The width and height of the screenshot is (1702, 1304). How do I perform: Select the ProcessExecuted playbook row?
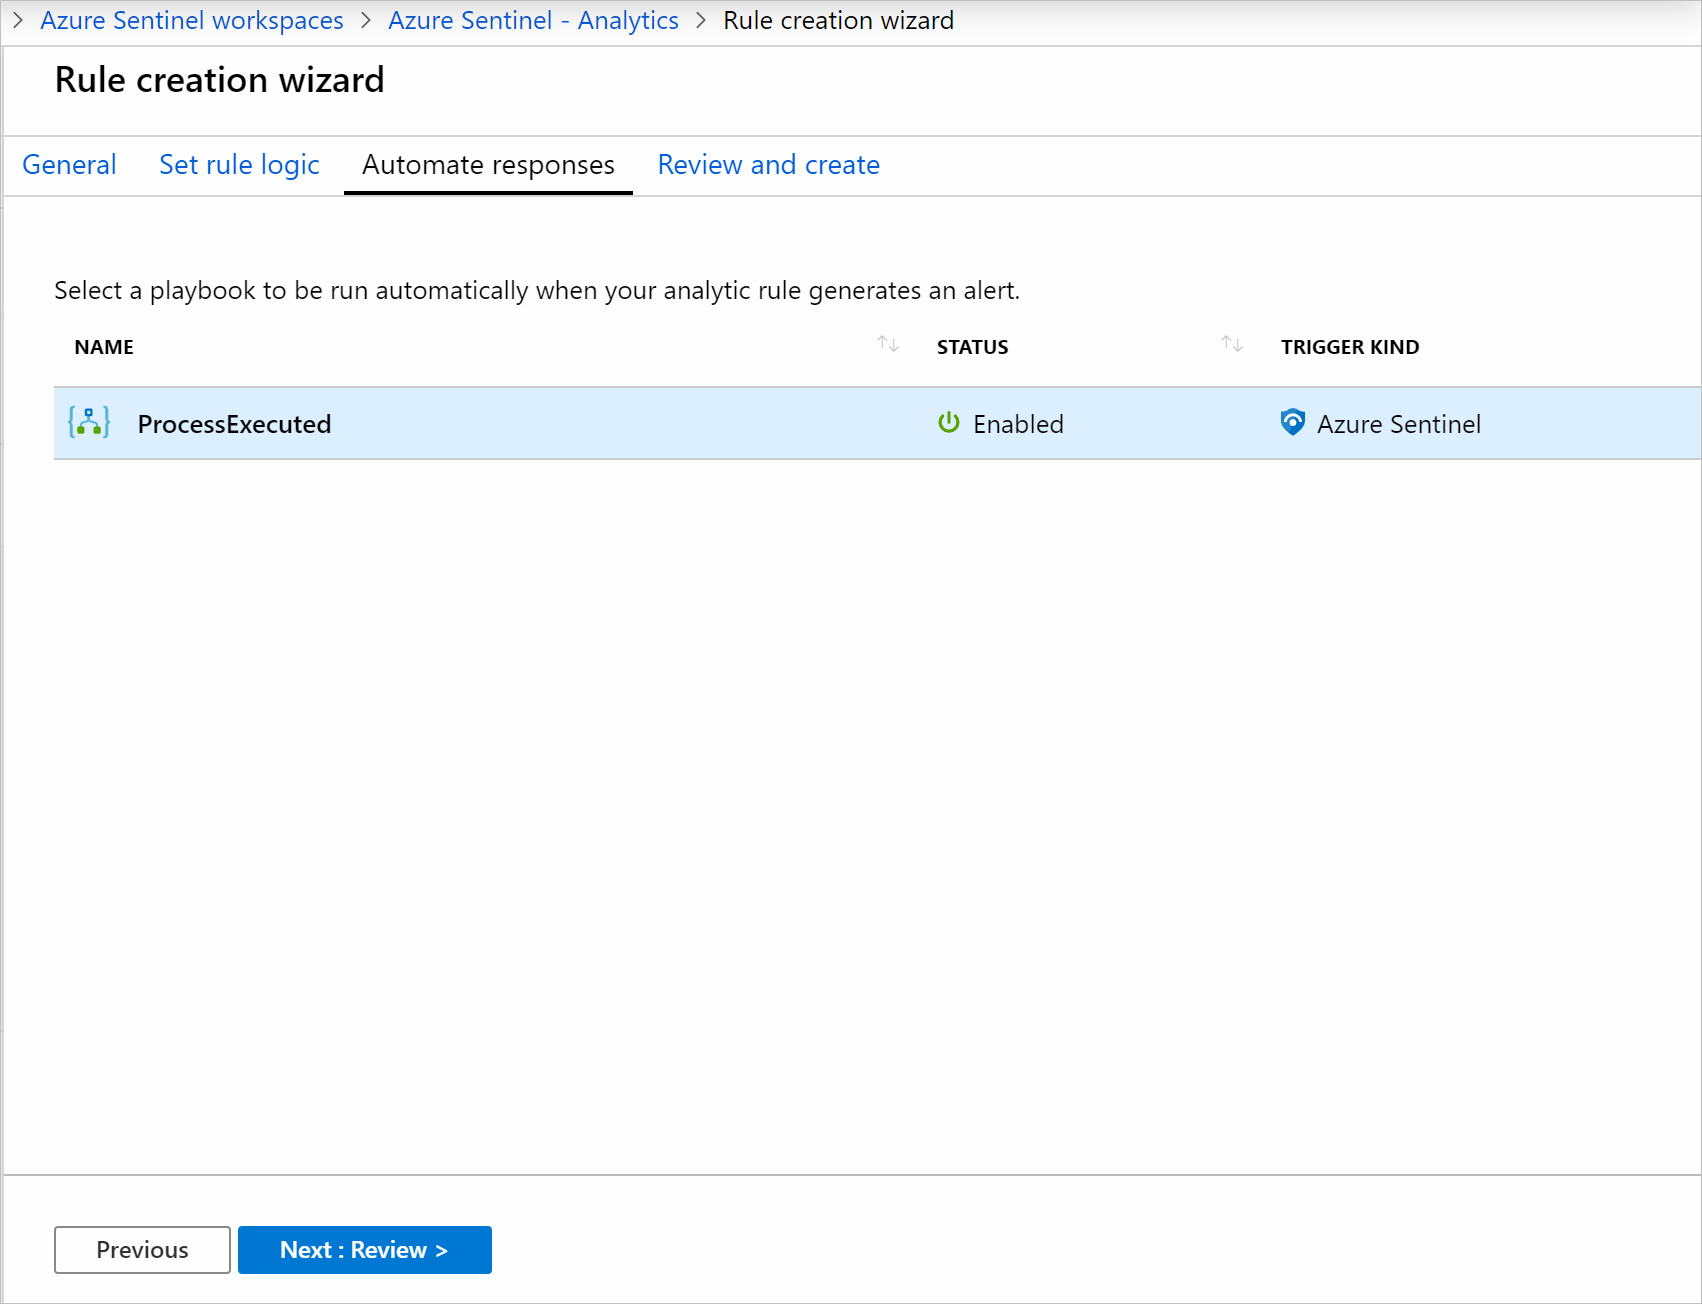point(878,423)
